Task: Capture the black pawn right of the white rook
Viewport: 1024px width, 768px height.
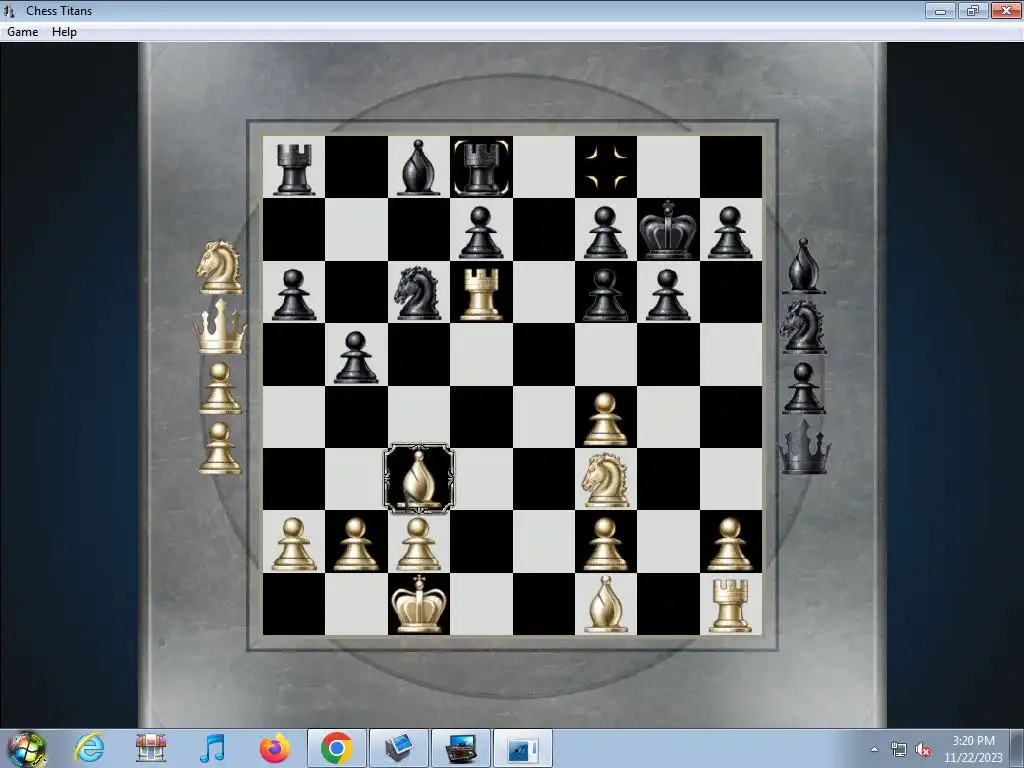Action: [x=605, y=295]
